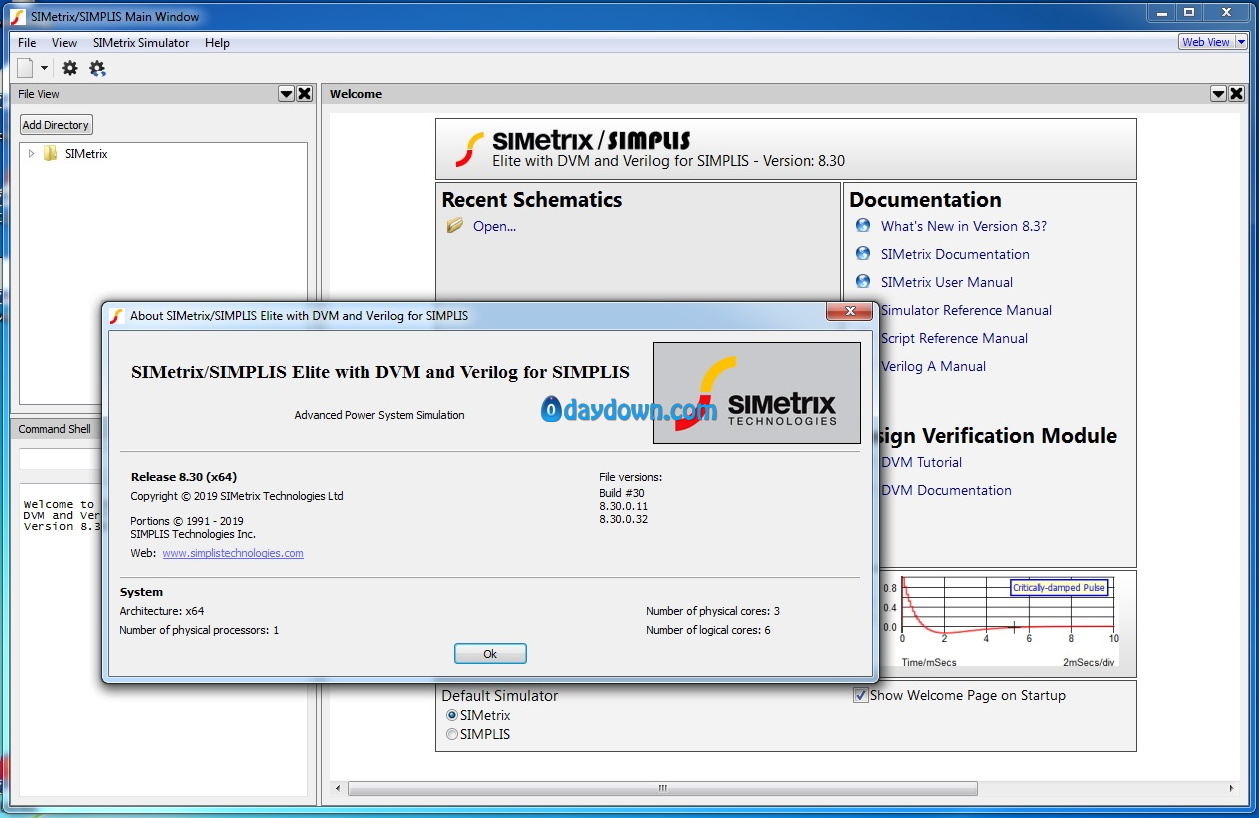Click the Web View button
The width and height of the screenshot is (1259, 818).
click(1206, 42)
